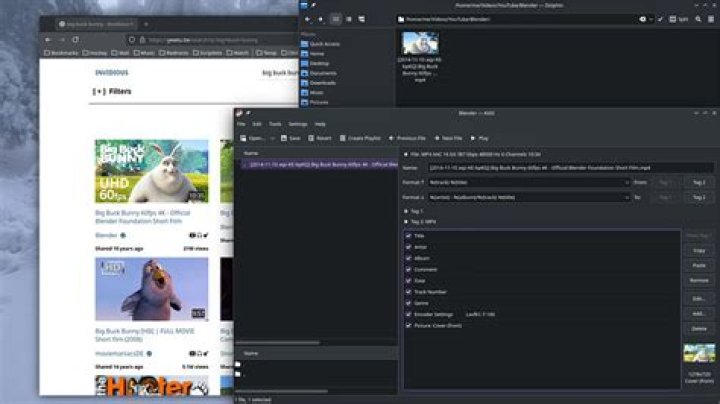The image size is (720, 404).
Task: Click the browser reload button
Action: [x=76, y=40]
